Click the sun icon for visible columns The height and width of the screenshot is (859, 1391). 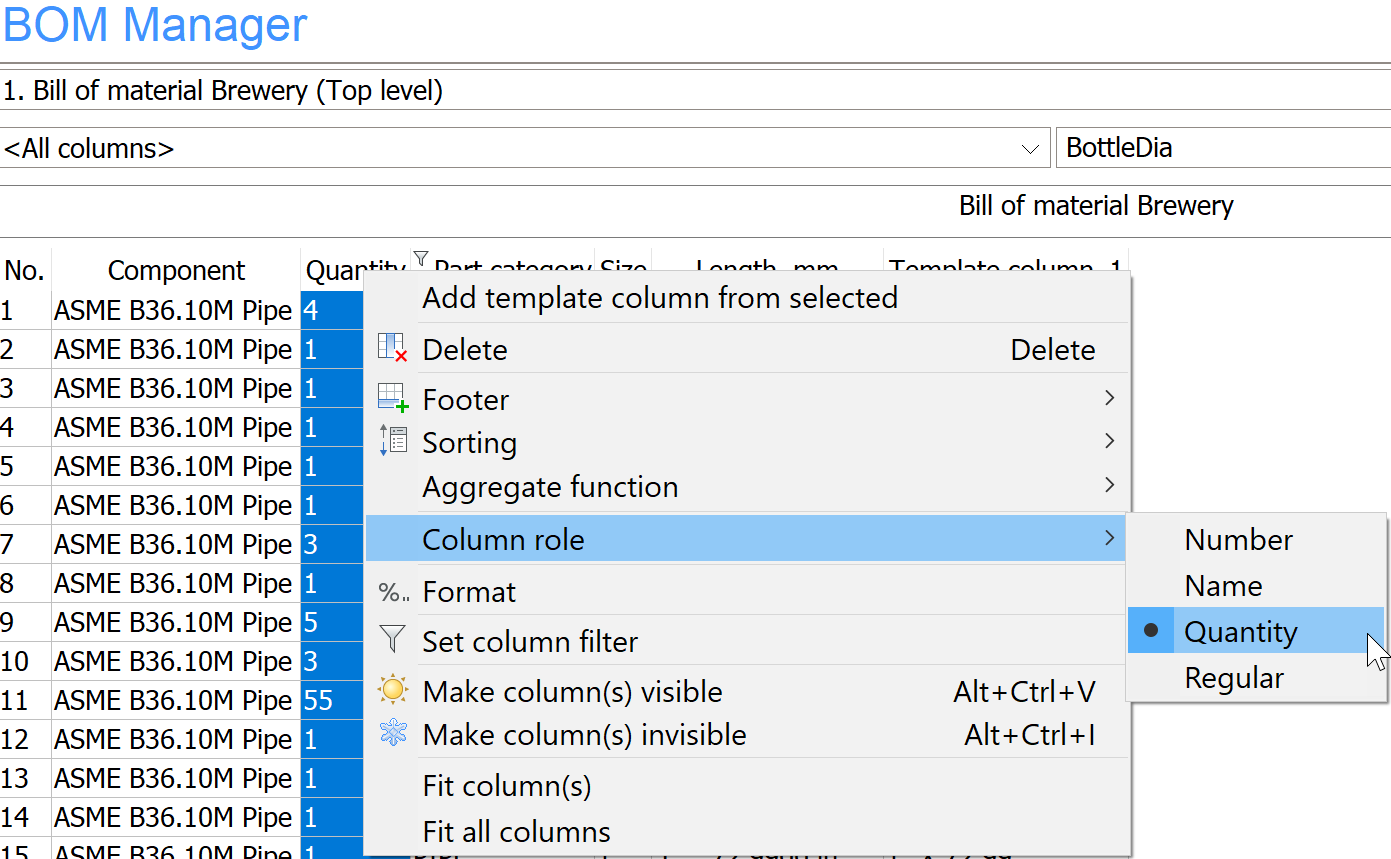click(x=392, y=691)
